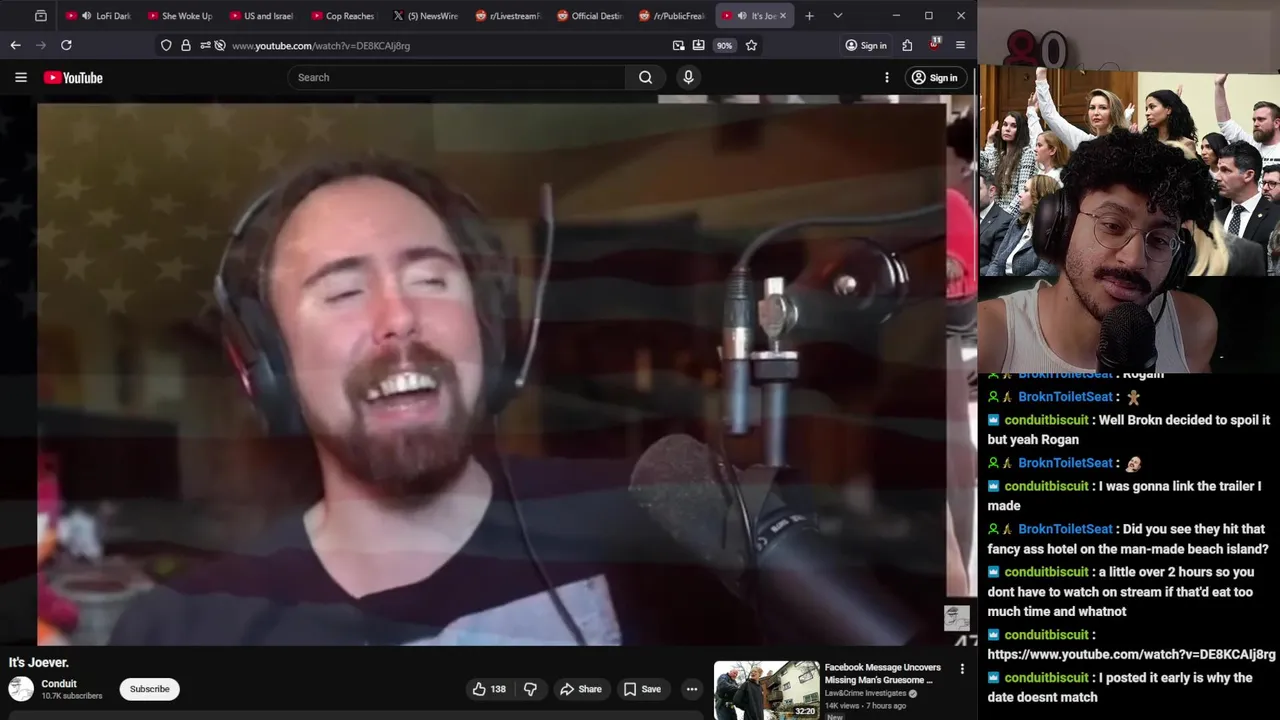The height and width of the screenshot is (720, 1280).
Task: Go to the YouTube logo home
Action: [73, 77]
